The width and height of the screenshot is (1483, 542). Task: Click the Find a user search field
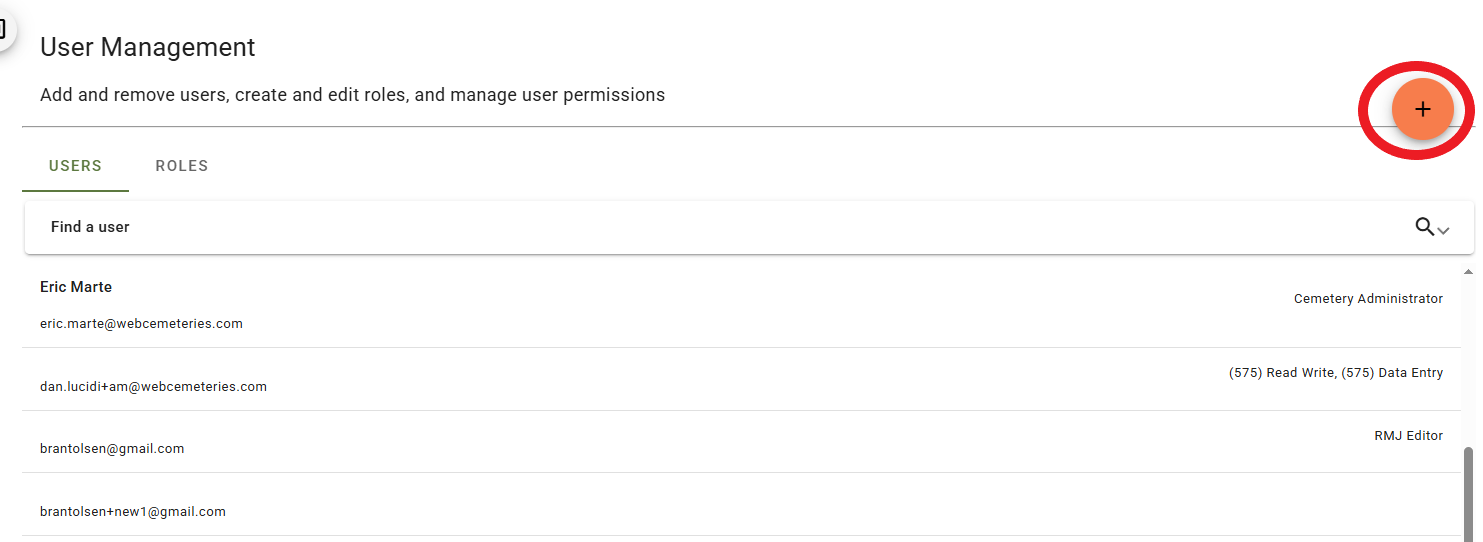coord(700,227)
